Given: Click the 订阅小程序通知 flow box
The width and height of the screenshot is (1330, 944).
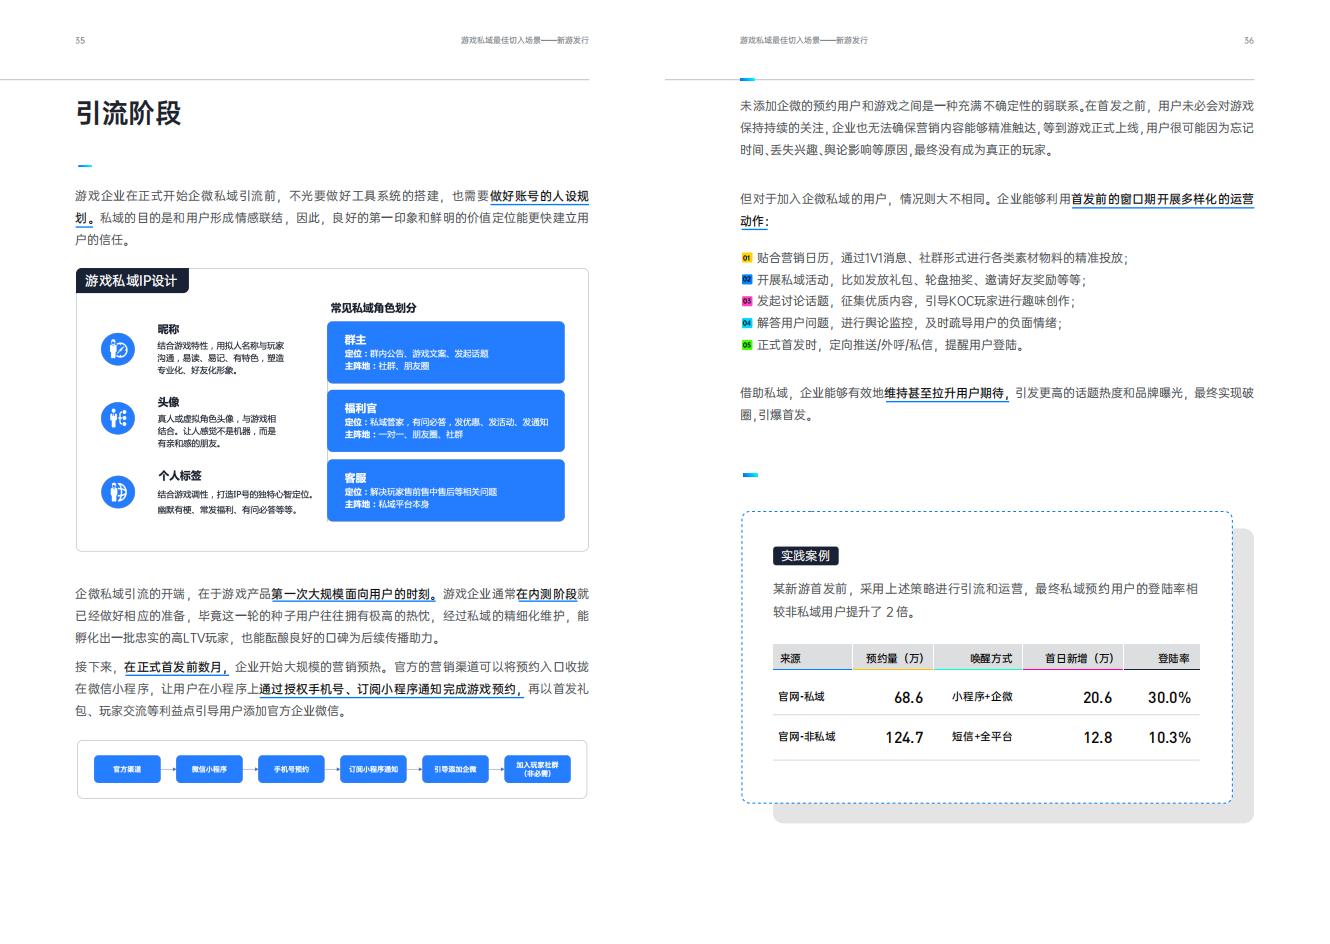Looking at the screenshot, I should (x=373, y=769).
